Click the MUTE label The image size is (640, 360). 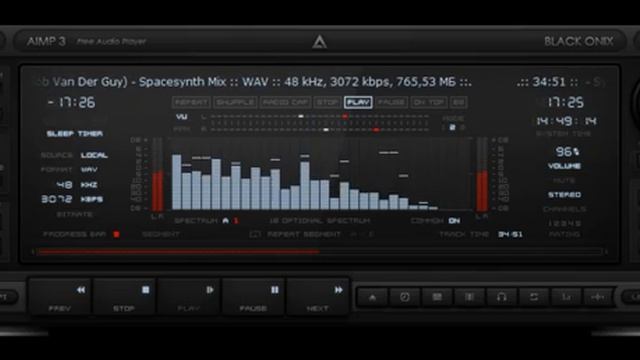point(564,180)
